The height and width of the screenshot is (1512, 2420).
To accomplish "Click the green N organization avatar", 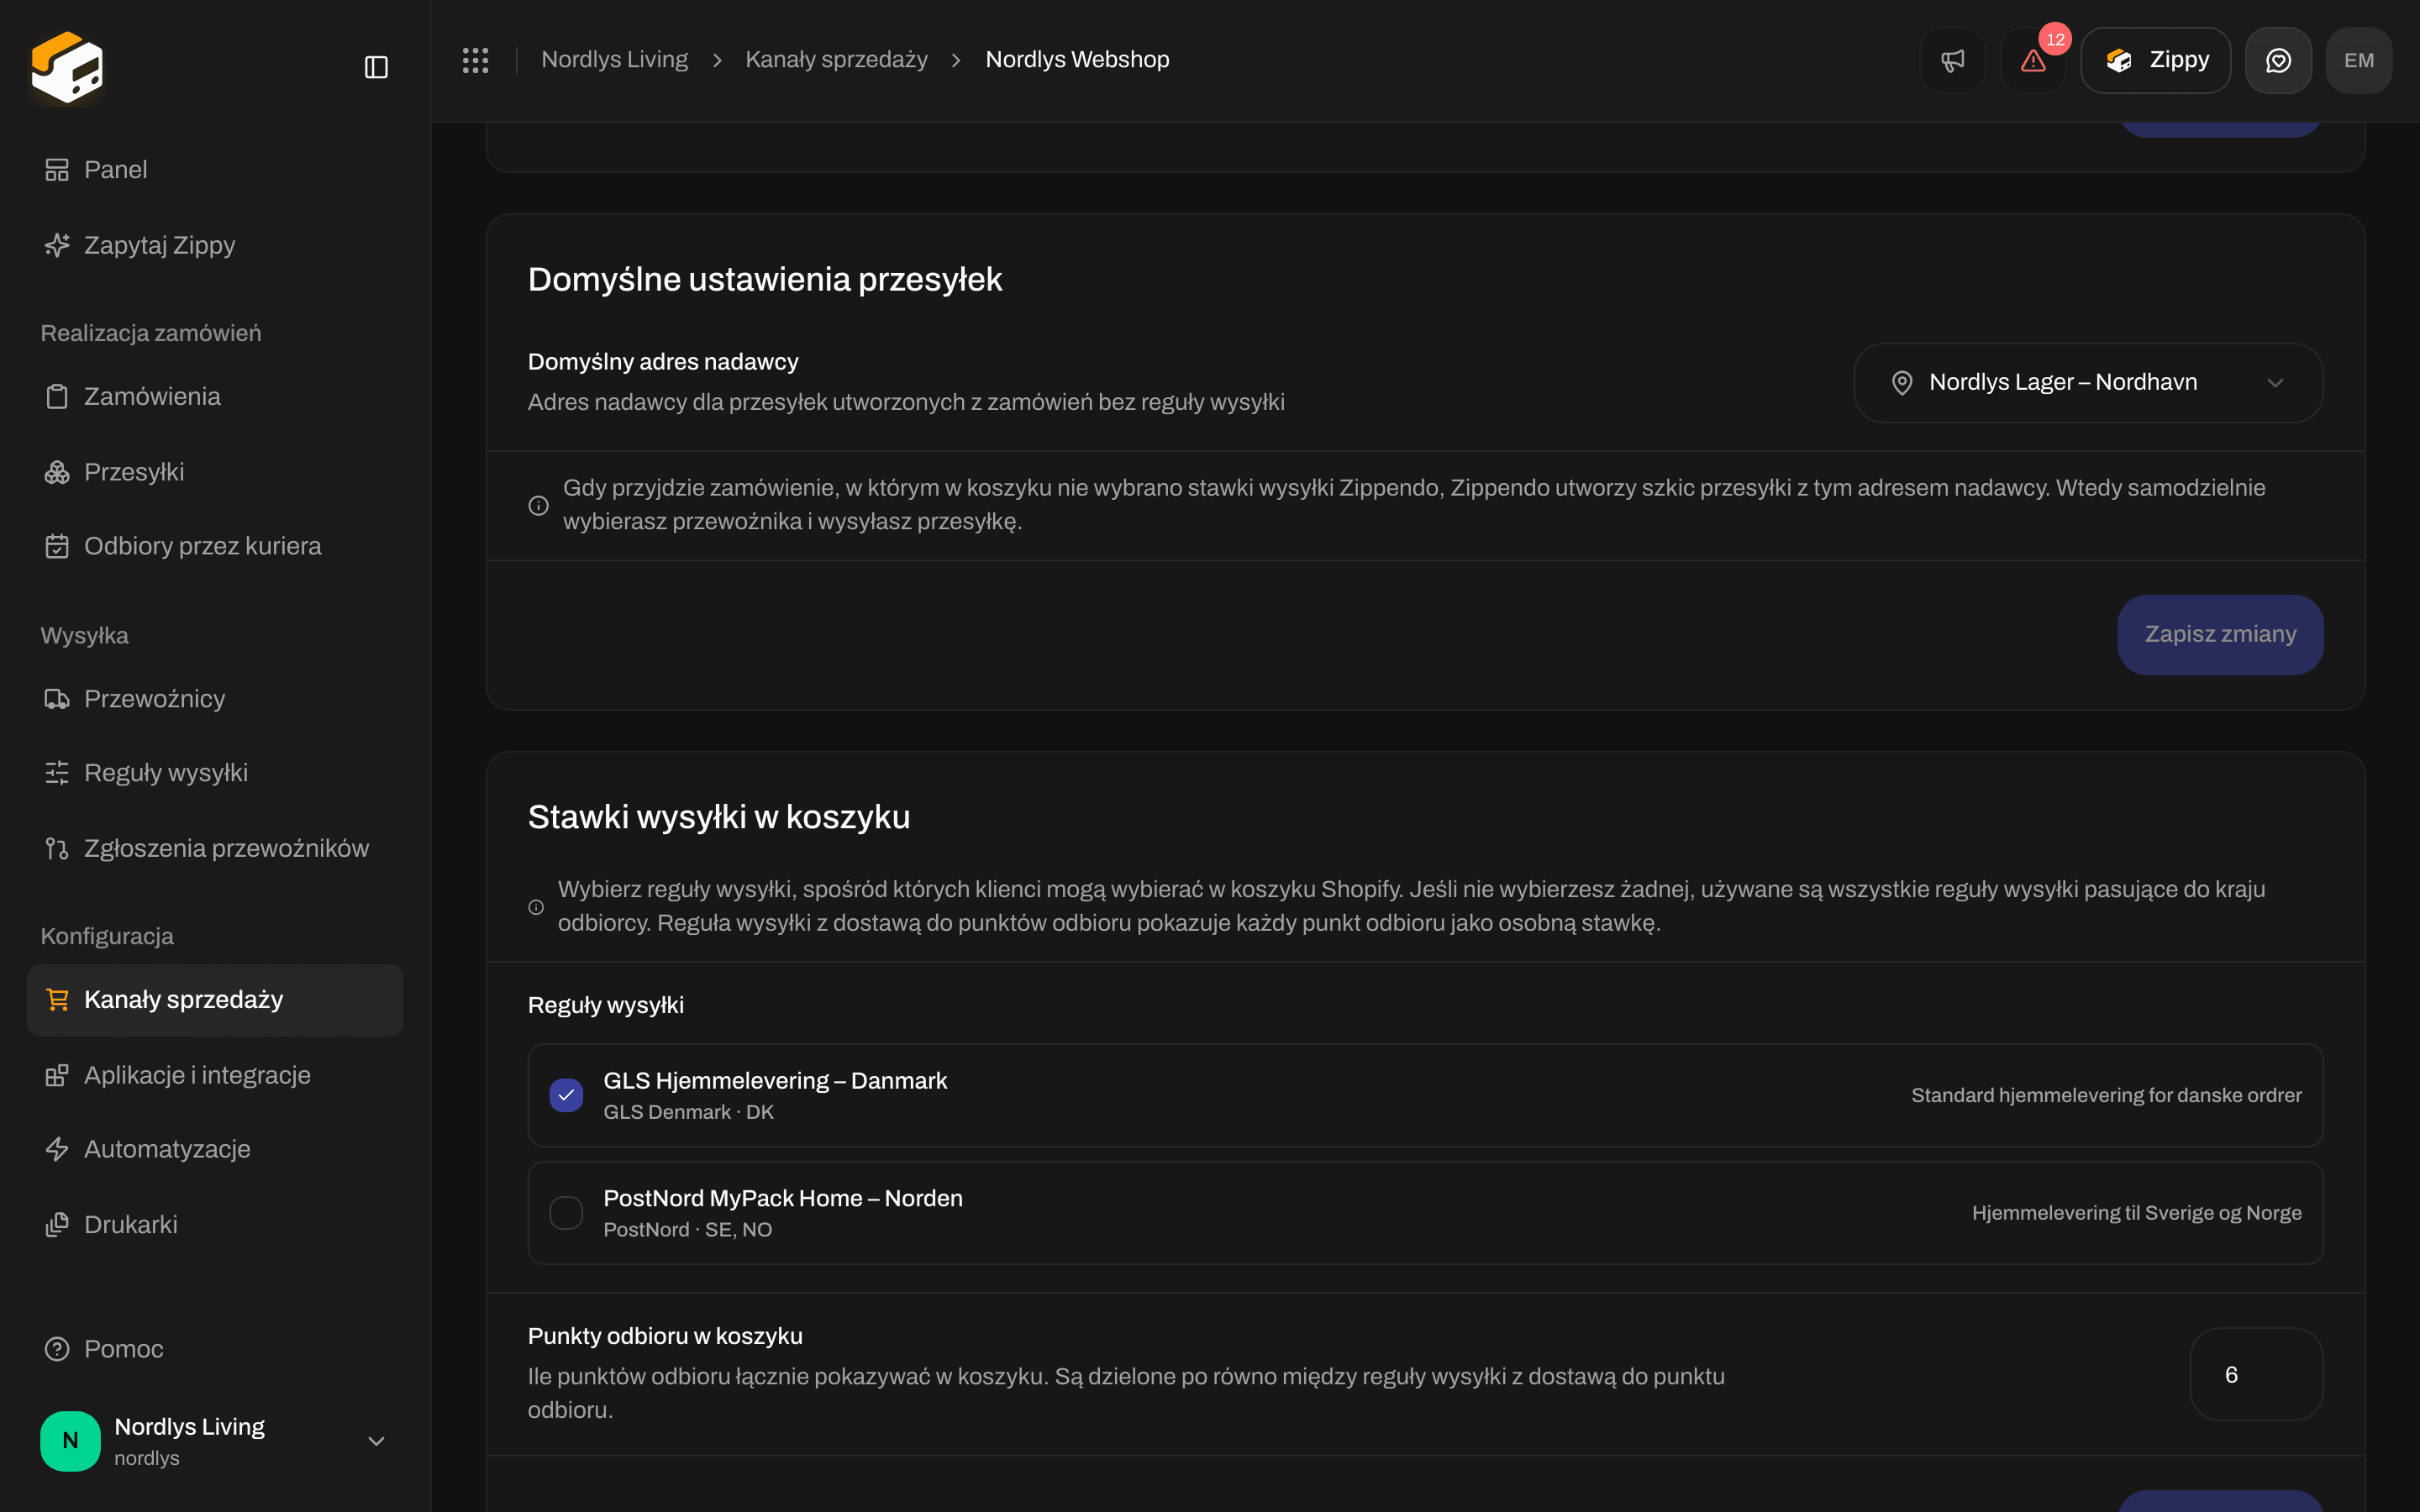I will (70, 1440).
